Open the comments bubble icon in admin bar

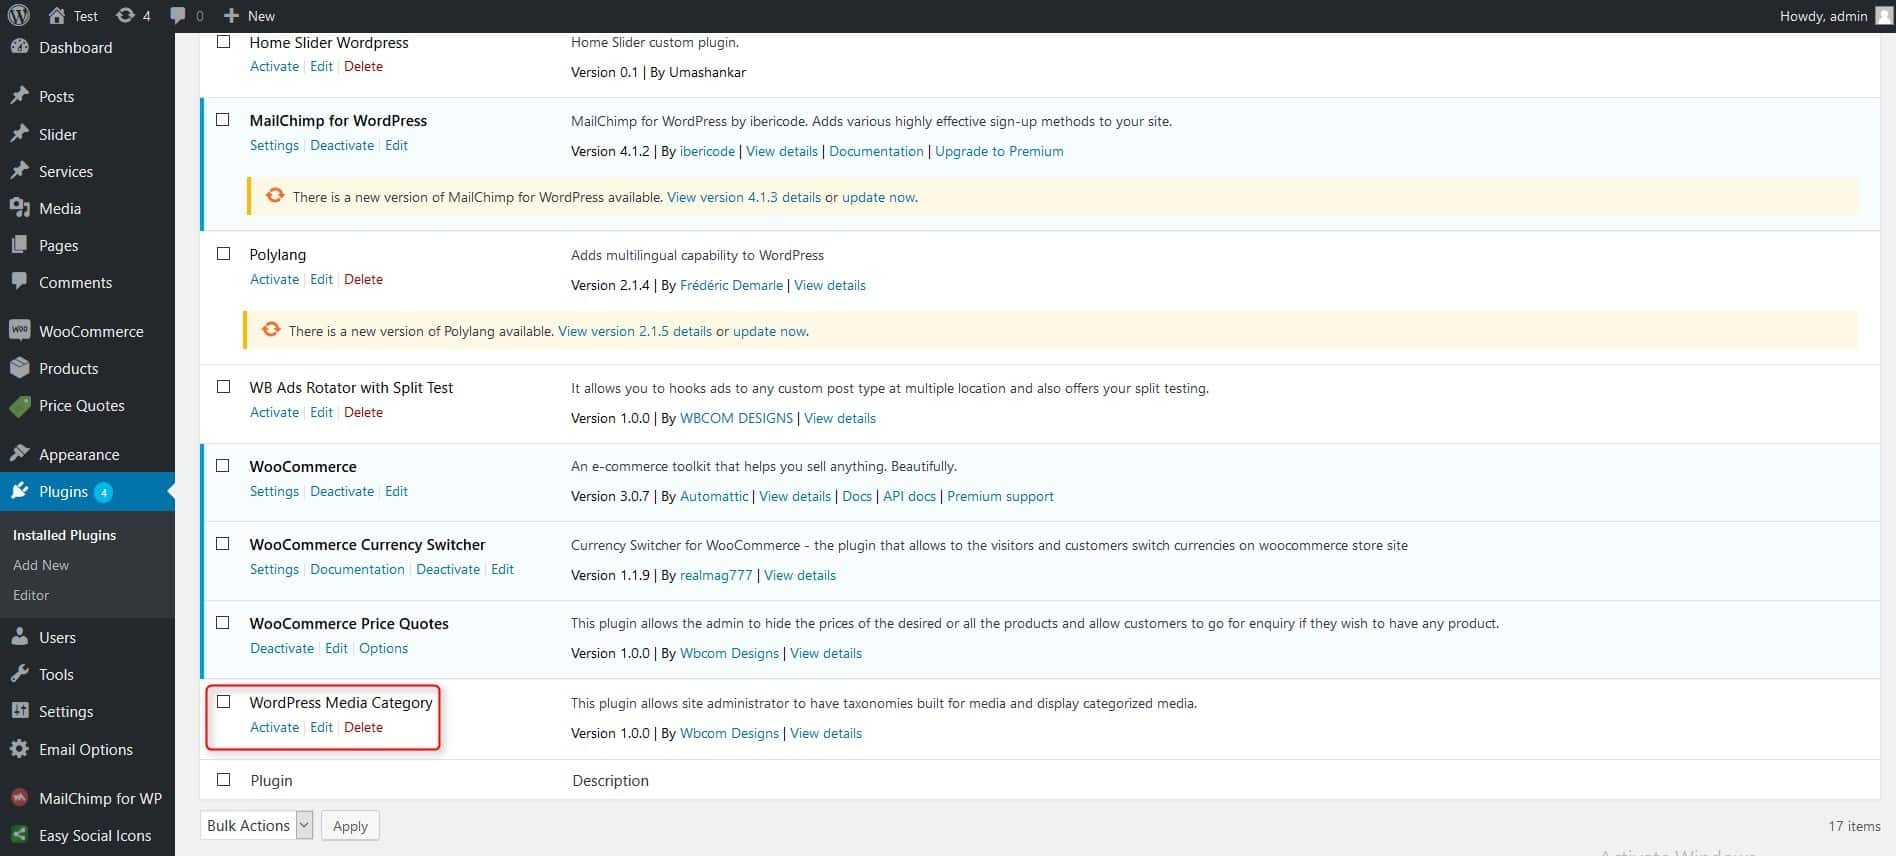point(178,16)
